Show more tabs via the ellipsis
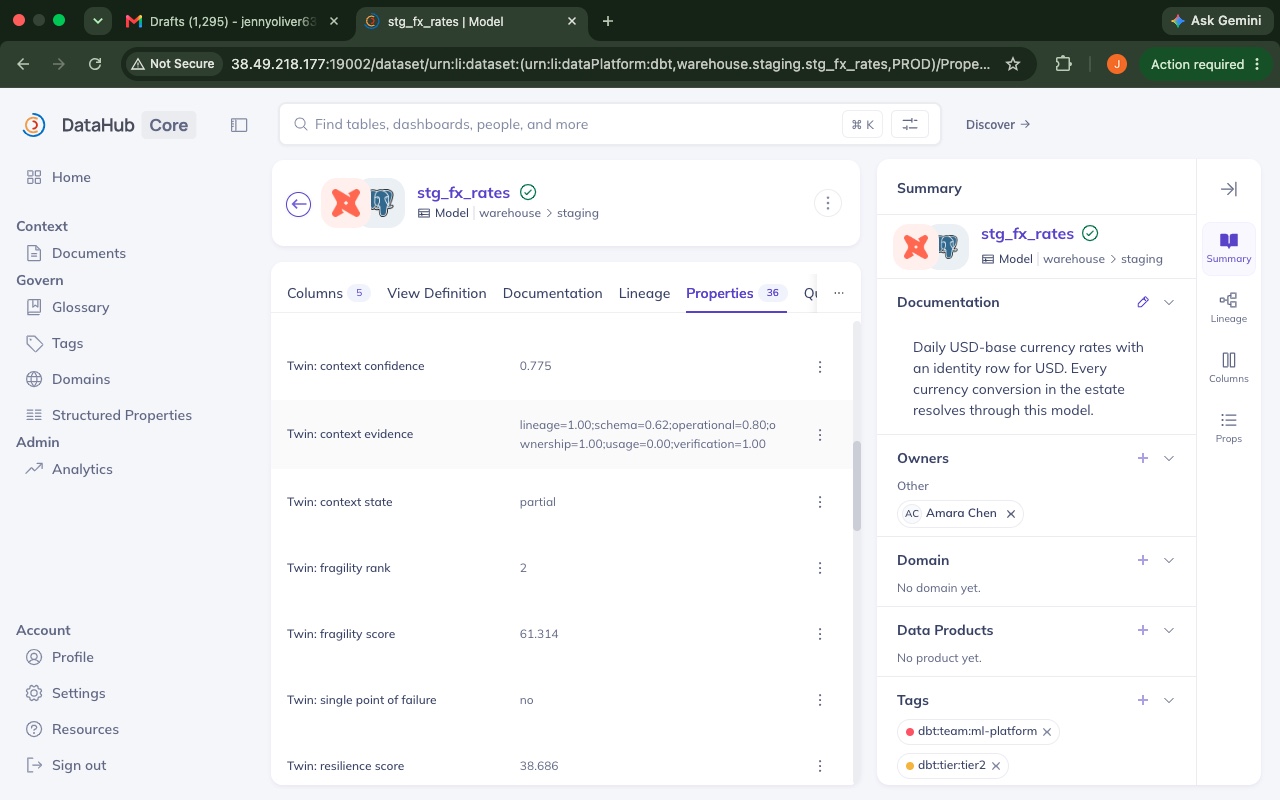Viewport: 1280px width, 800px height. point(839,293)
